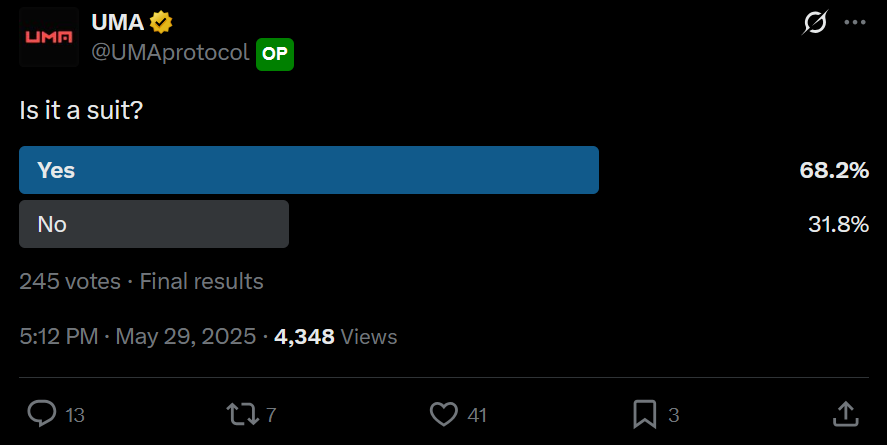Click the reply speech bubble icon
This screenshot has height=445, width=887.
click(41, 413)
